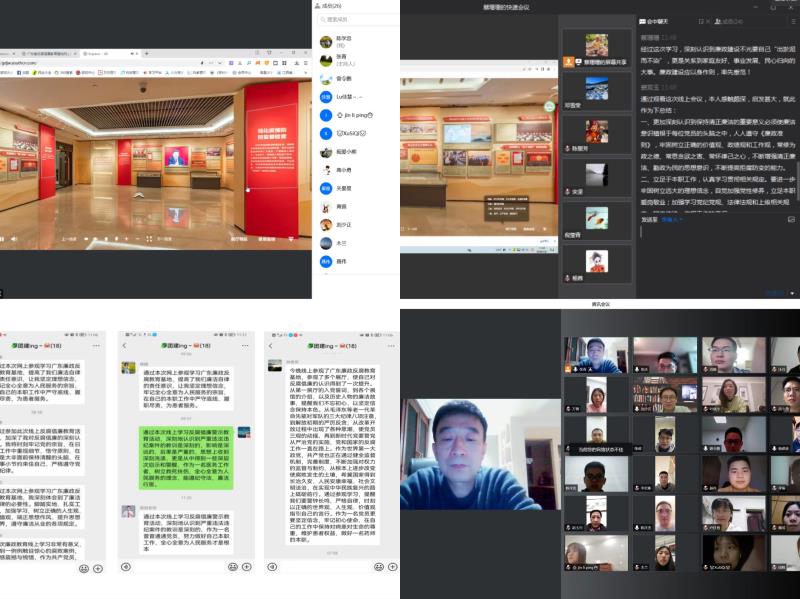Click the orange screen-sharing indicator icon
Viewport: 800px width, 599px height.
(x=569, y=62)
